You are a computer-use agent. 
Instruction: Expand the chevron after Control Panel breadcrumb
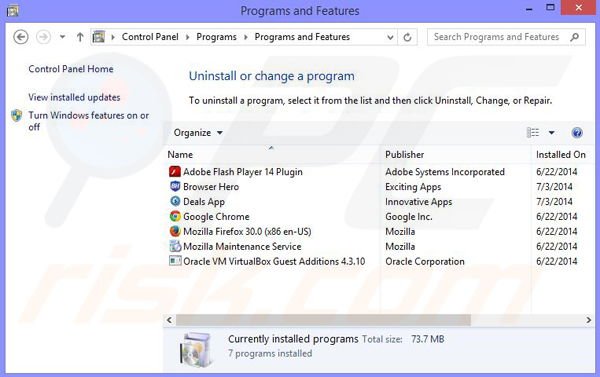188,37
